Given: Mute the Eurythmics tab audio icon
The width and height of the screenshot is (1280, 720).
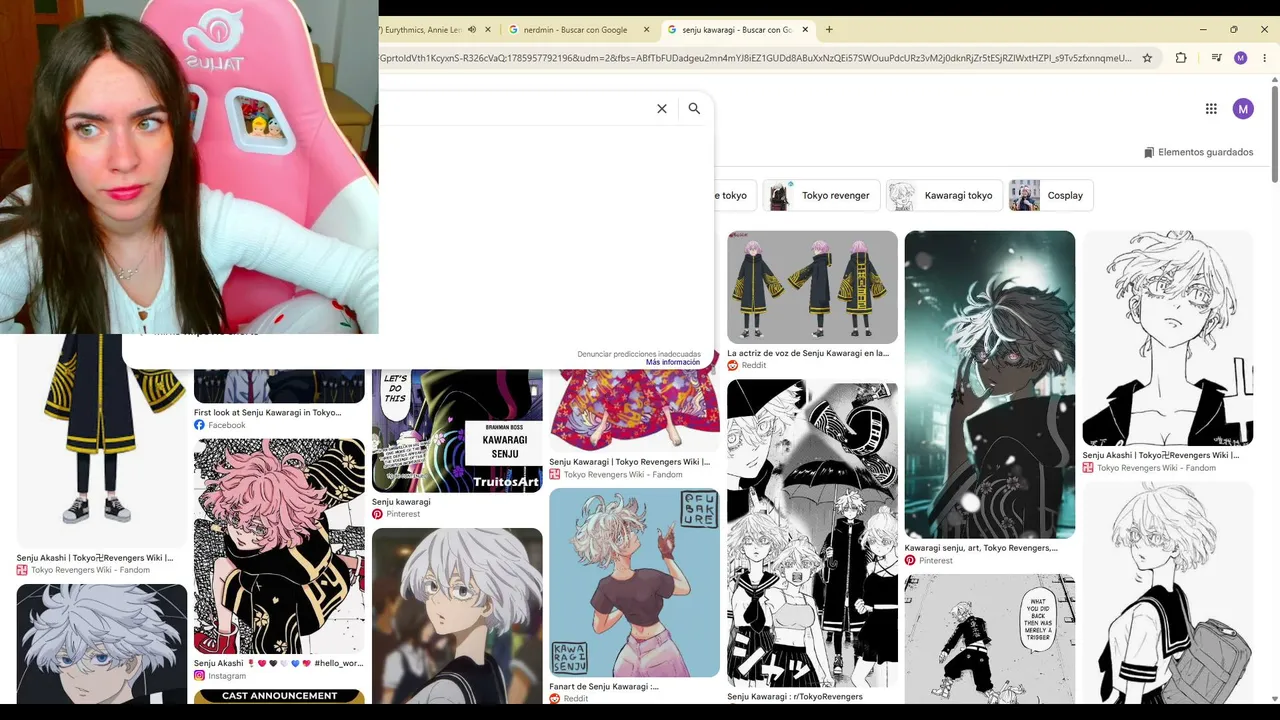Looking at the screenshot, I should pos(472,30).
